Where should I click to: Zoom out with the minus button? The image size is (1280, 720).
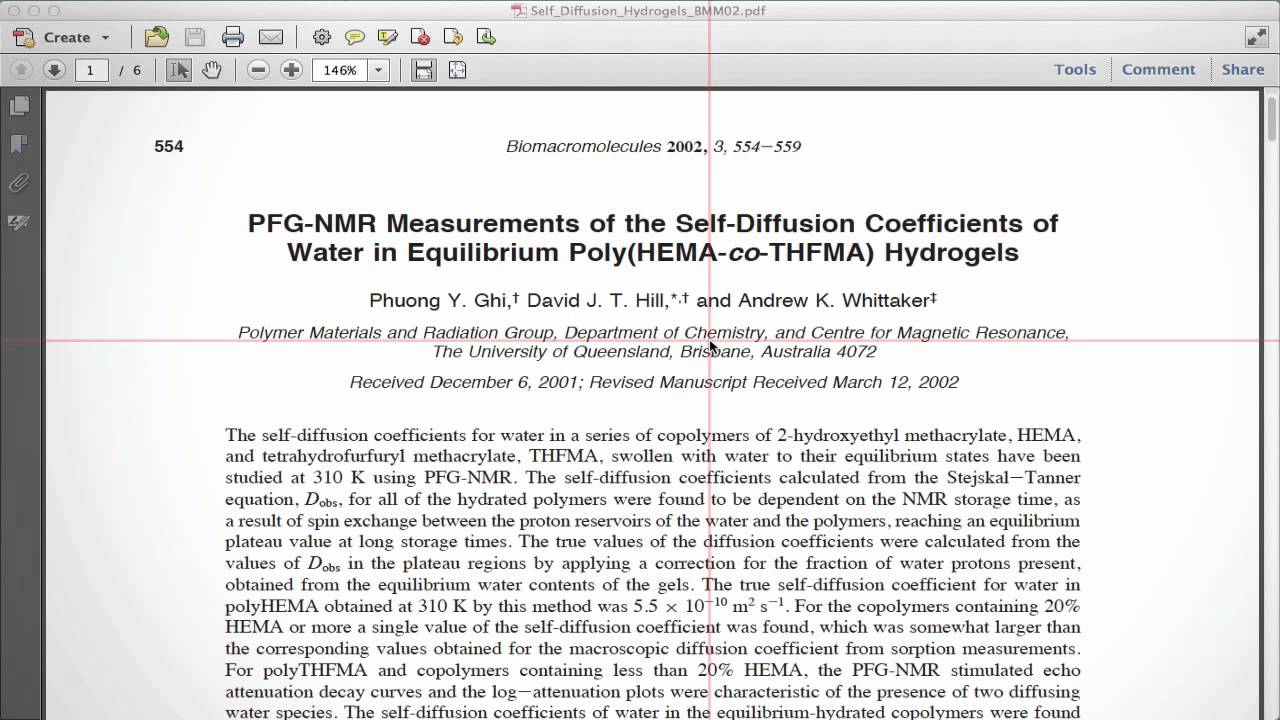[258, 70]
